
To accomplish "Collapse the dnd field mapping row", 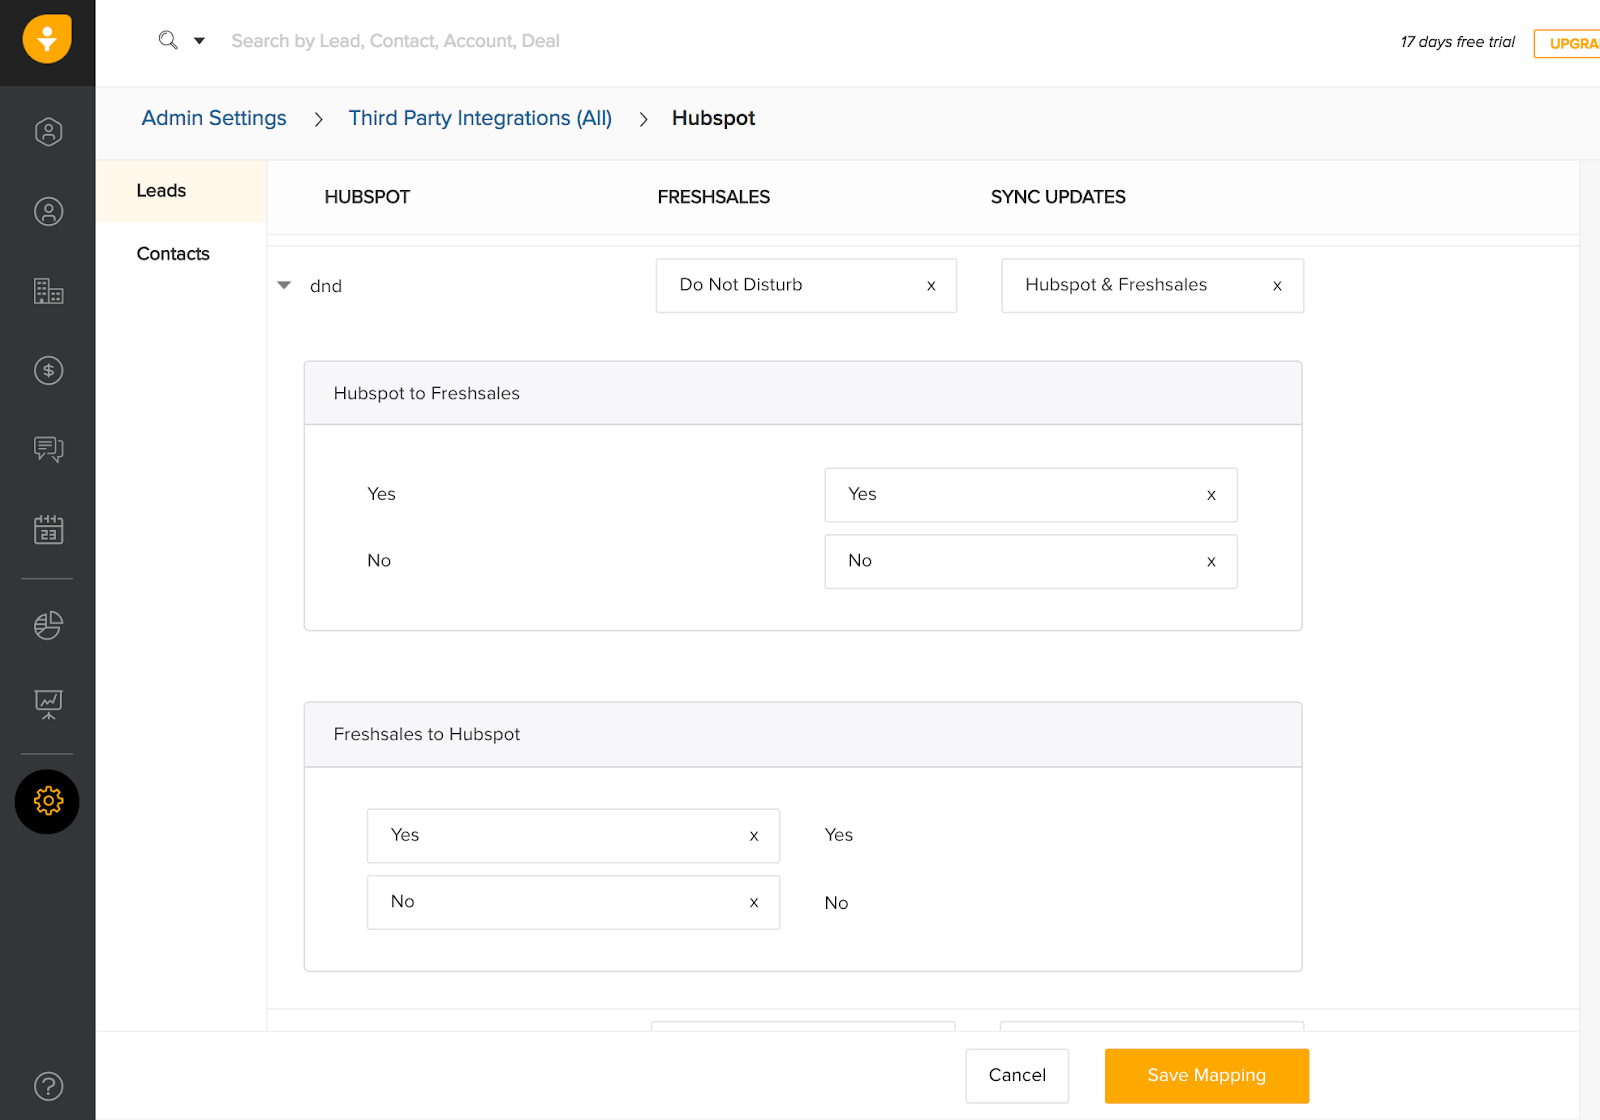I will 284,286.
